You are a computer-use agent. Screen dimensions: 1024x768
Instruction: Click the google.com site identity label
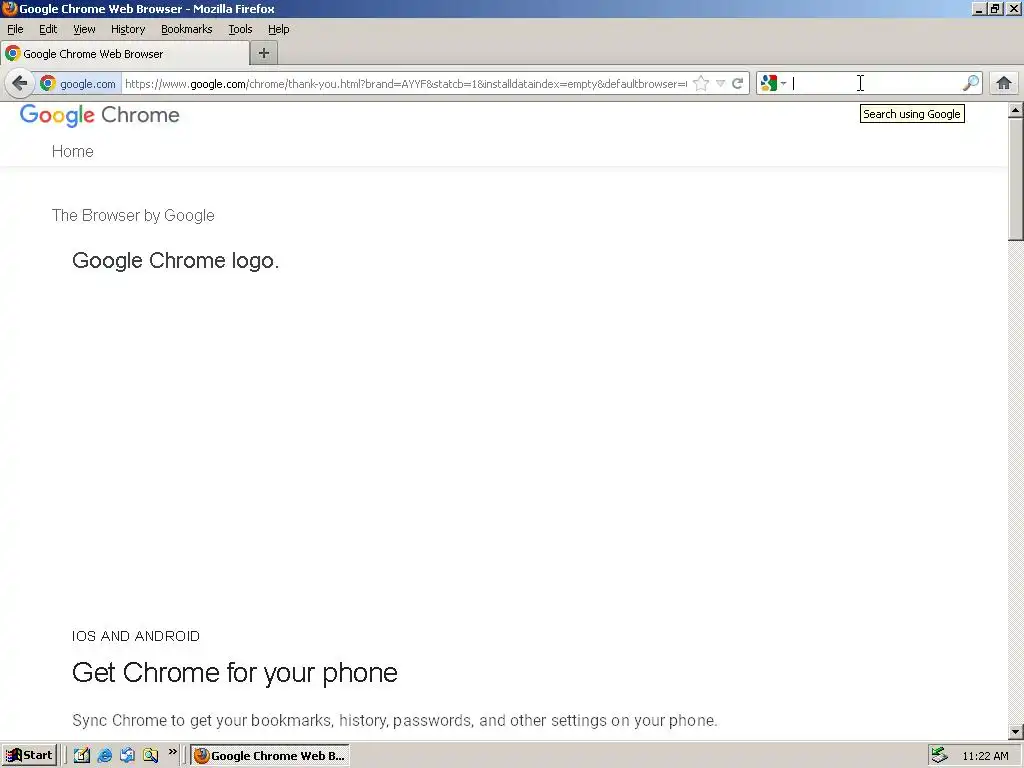[x=88, y=84]
